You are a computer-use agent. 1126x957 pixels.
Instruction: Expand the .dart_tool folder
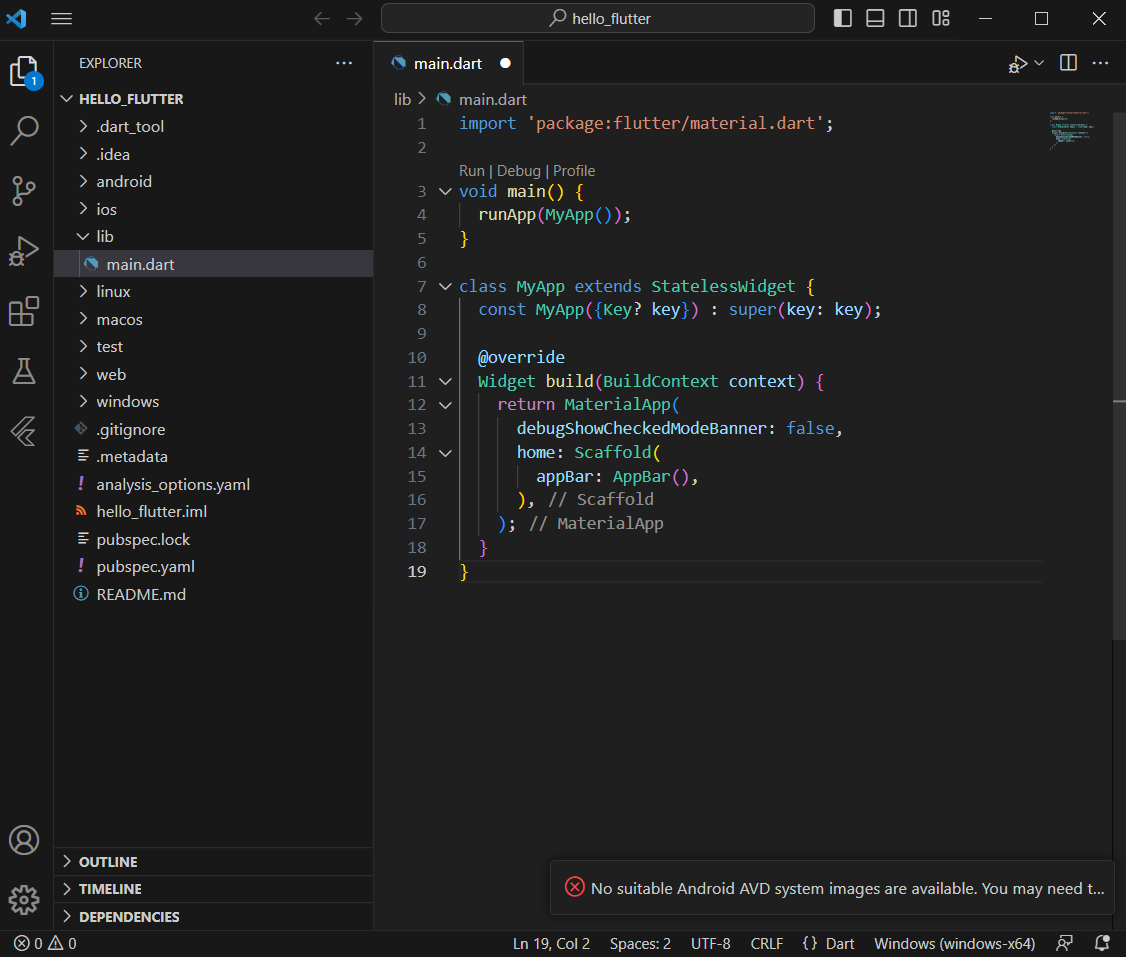pyautogui.click(x=213, y=126)
